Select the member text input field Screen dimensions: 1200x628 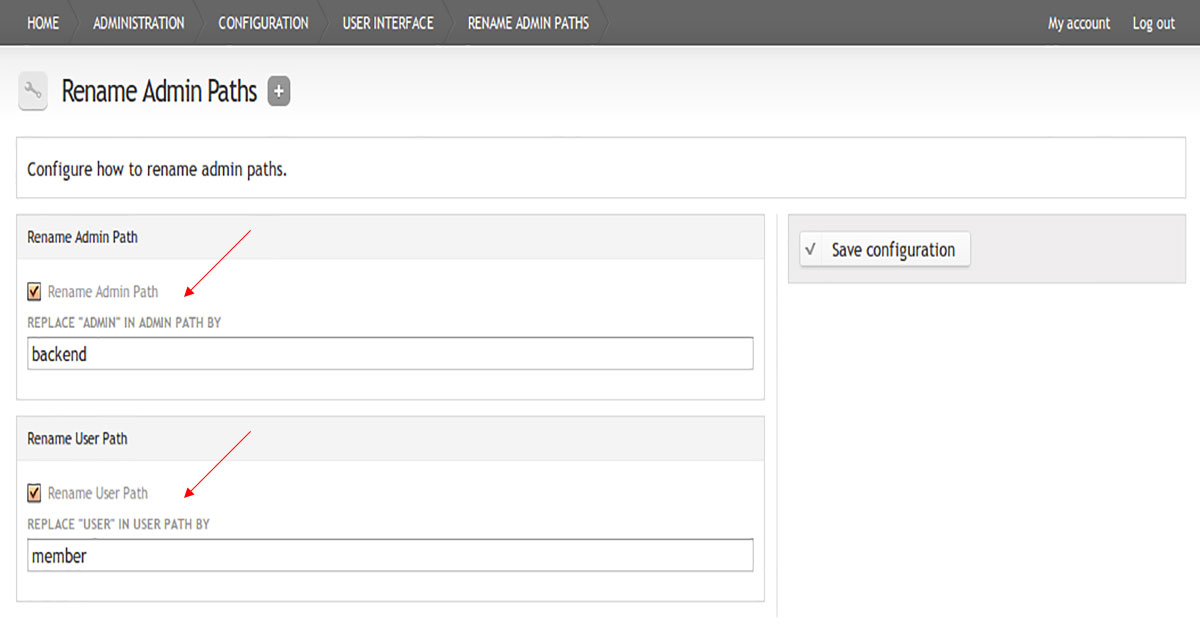pyautogui.click(x=390, y=555)
